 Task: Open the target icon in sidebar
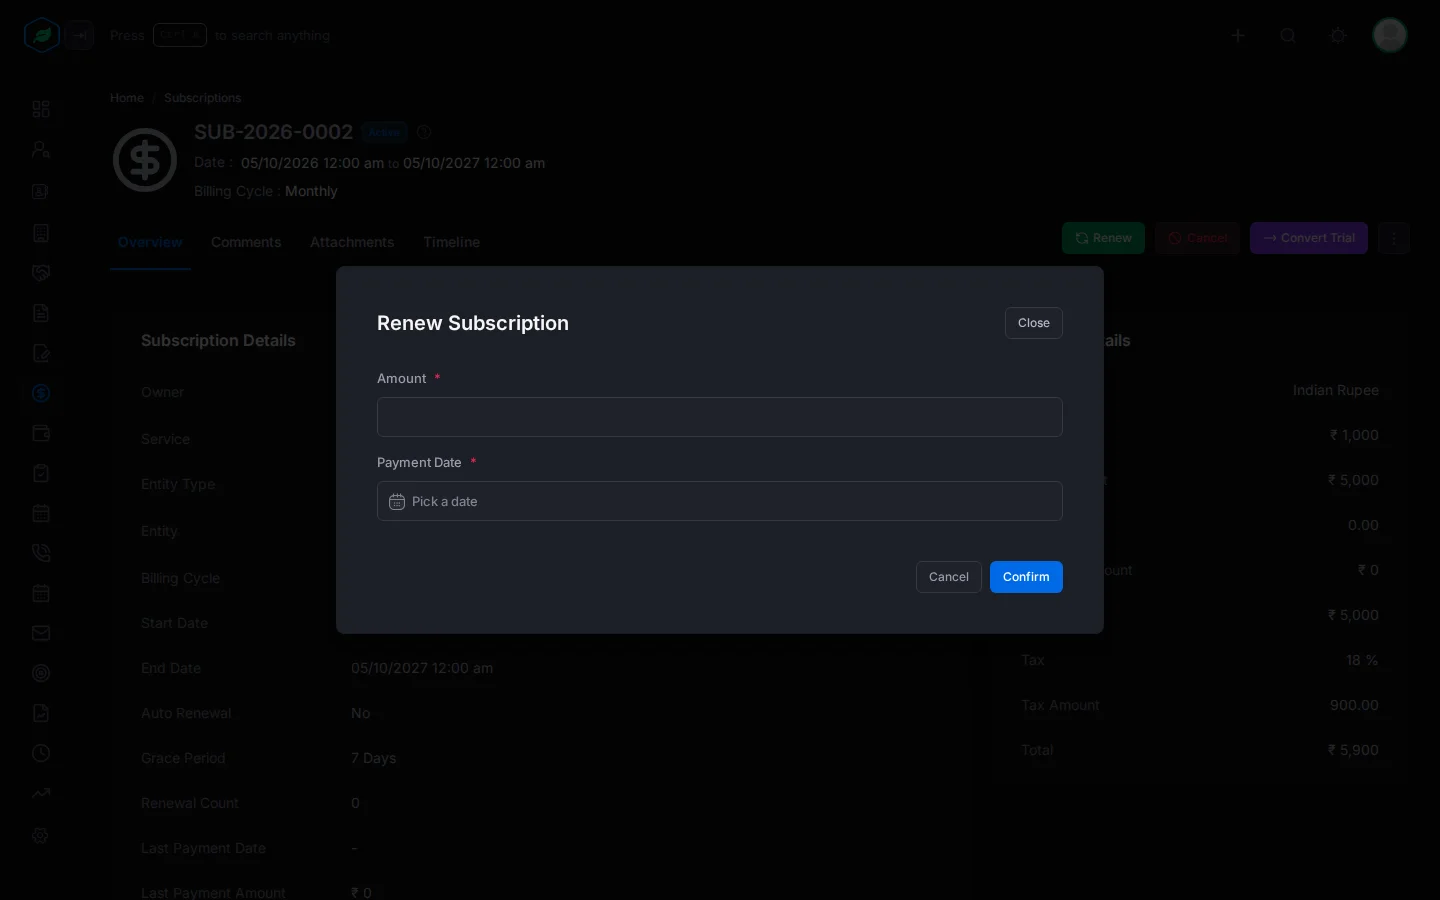point(41,673)
